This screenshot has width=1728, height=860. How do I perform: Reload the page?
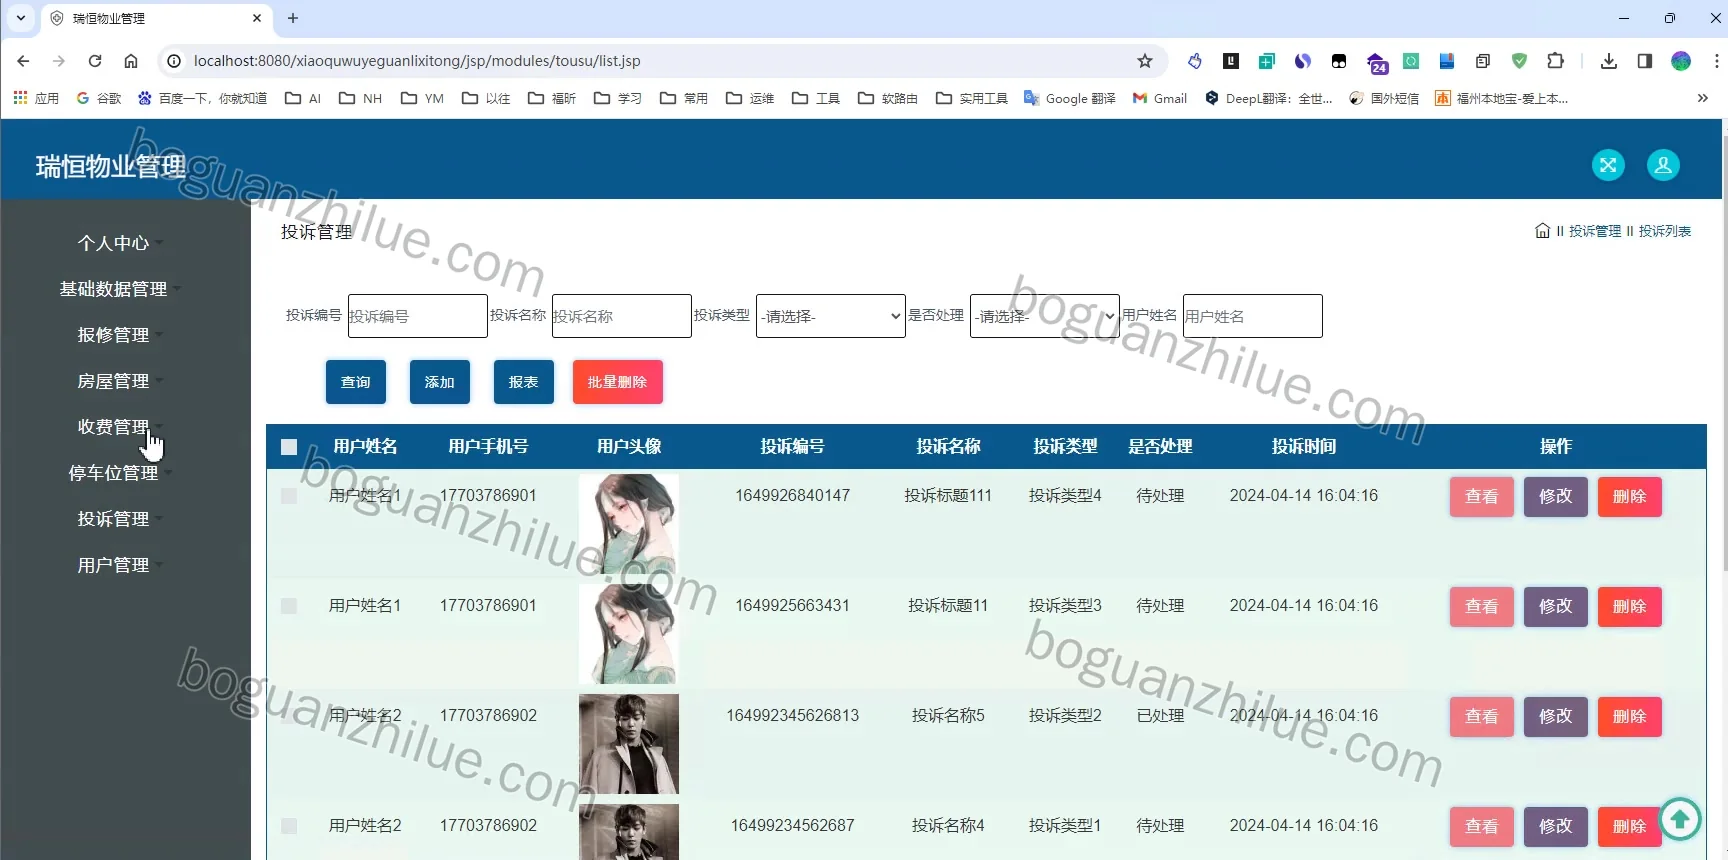[95, 61]
